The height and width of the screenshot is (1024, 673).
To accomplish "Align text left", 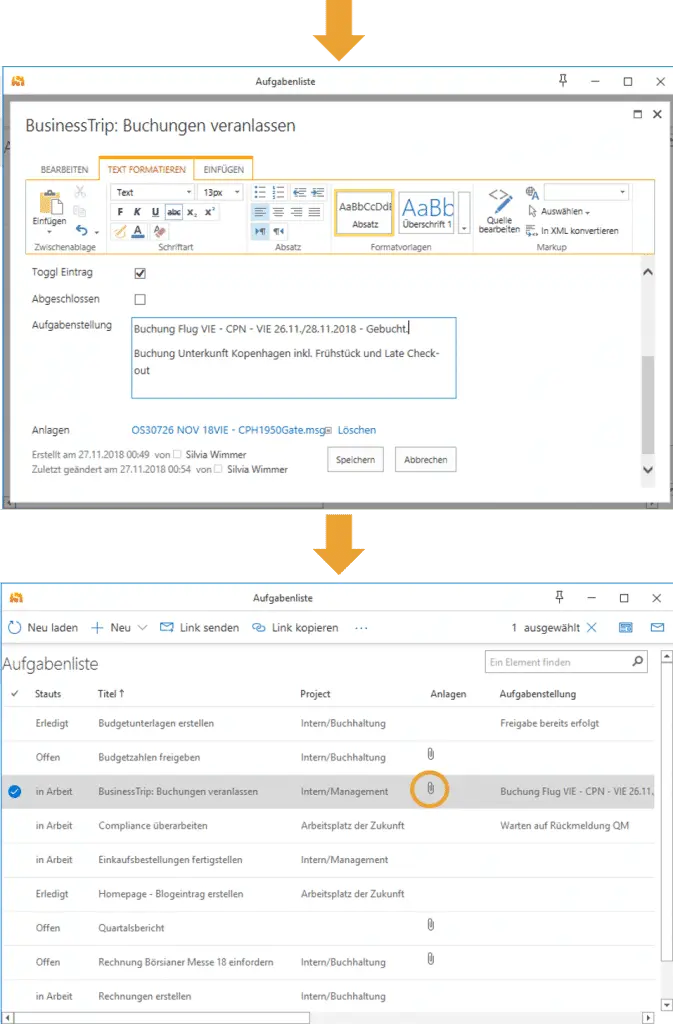I will pyautogui.click(x=260, y=212).
